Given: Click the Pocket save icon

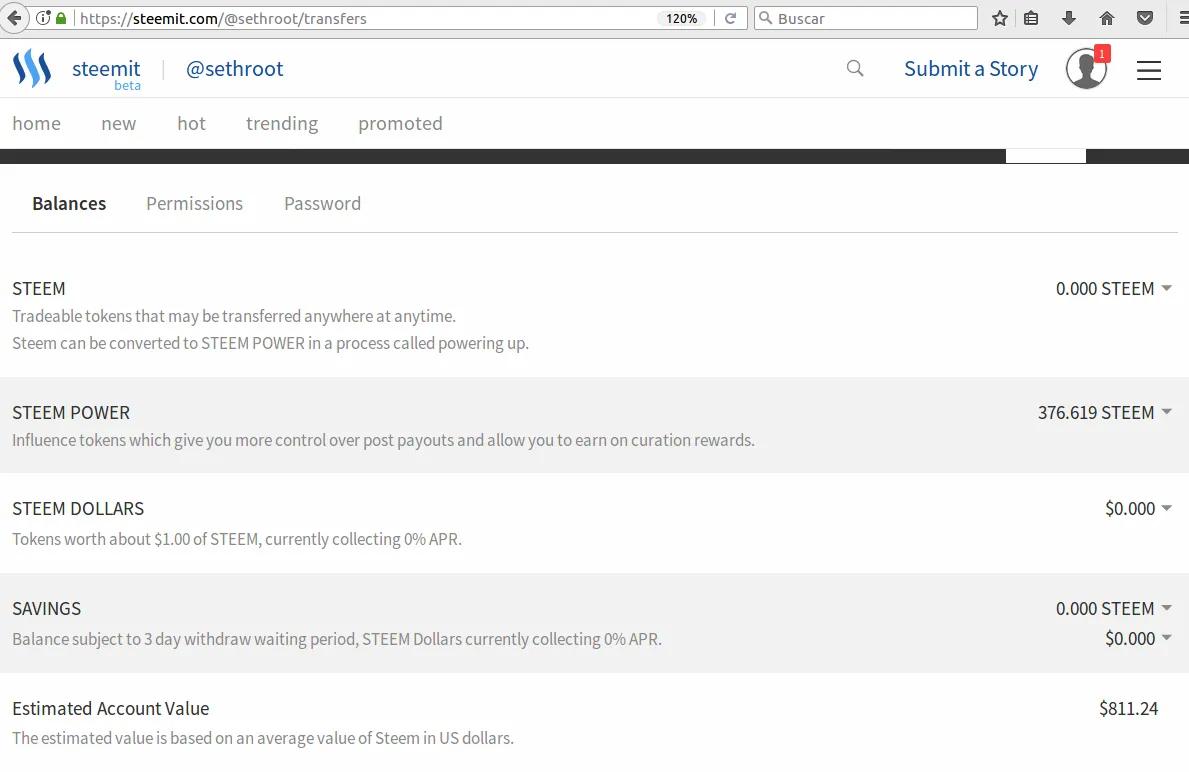Looking at the screenshot, I should click(x=1145, y=18).
